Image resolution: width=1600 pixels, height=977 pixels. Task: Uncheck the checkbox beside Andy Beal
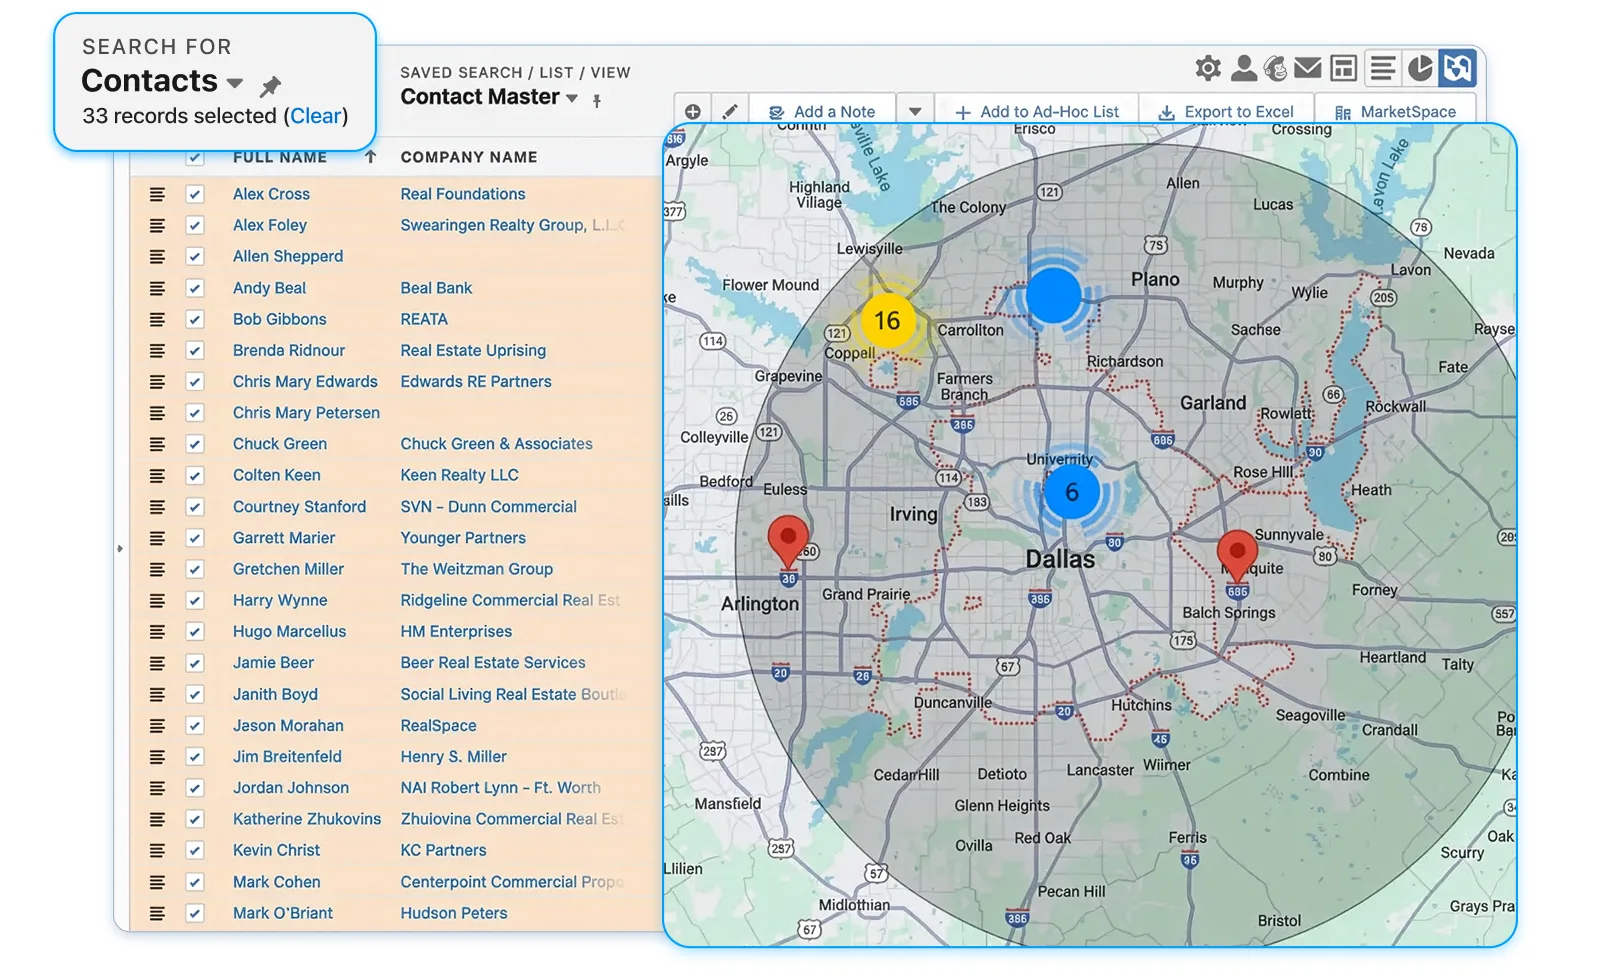pyautogui.click(x=194, y=288)
